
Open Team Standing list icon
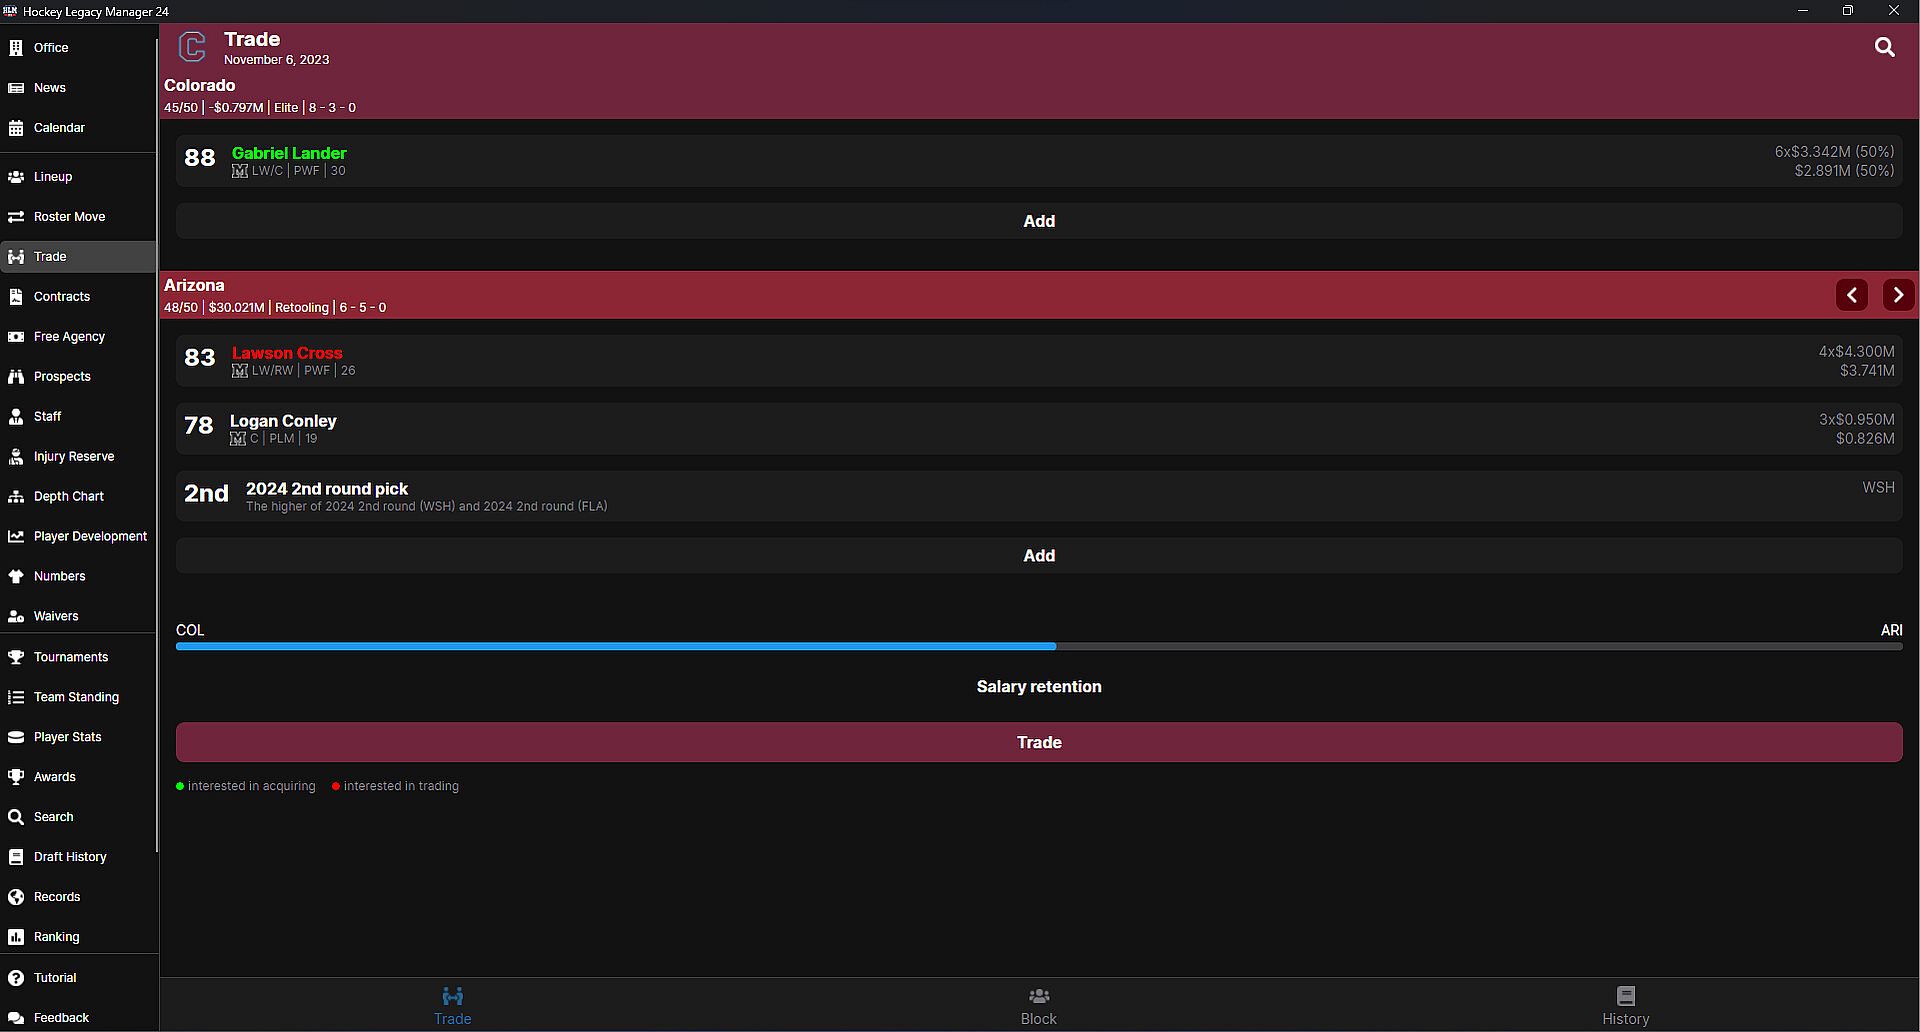(x=16, y=698)
